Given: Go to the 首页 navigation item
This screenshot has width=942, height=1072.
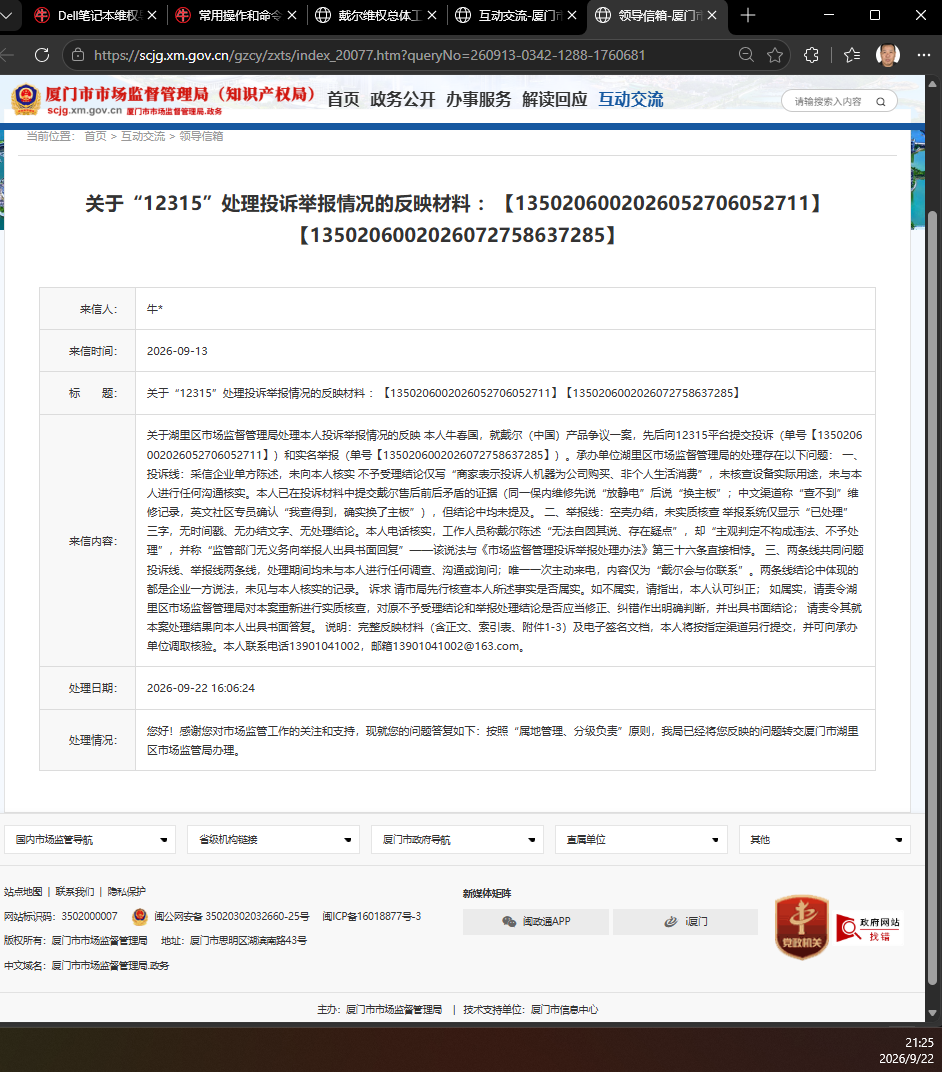Looking at the screenshot, I should click(343, 100).
